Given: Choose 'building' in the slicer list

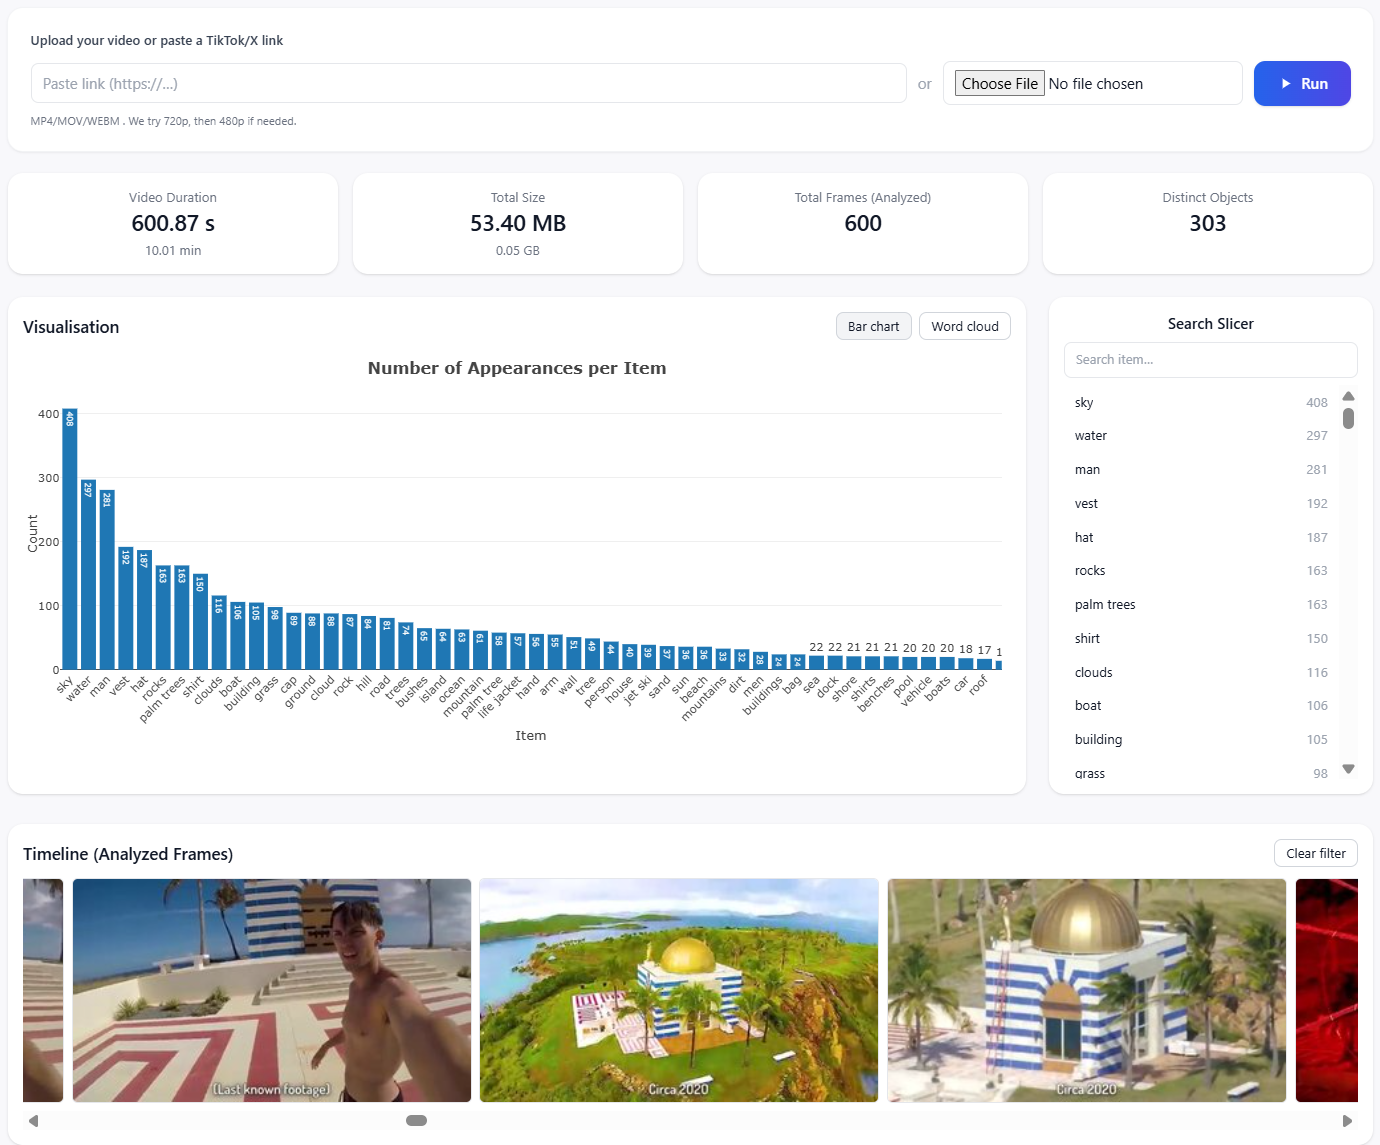Looking at the screenshot, I should coord(1098,740).
